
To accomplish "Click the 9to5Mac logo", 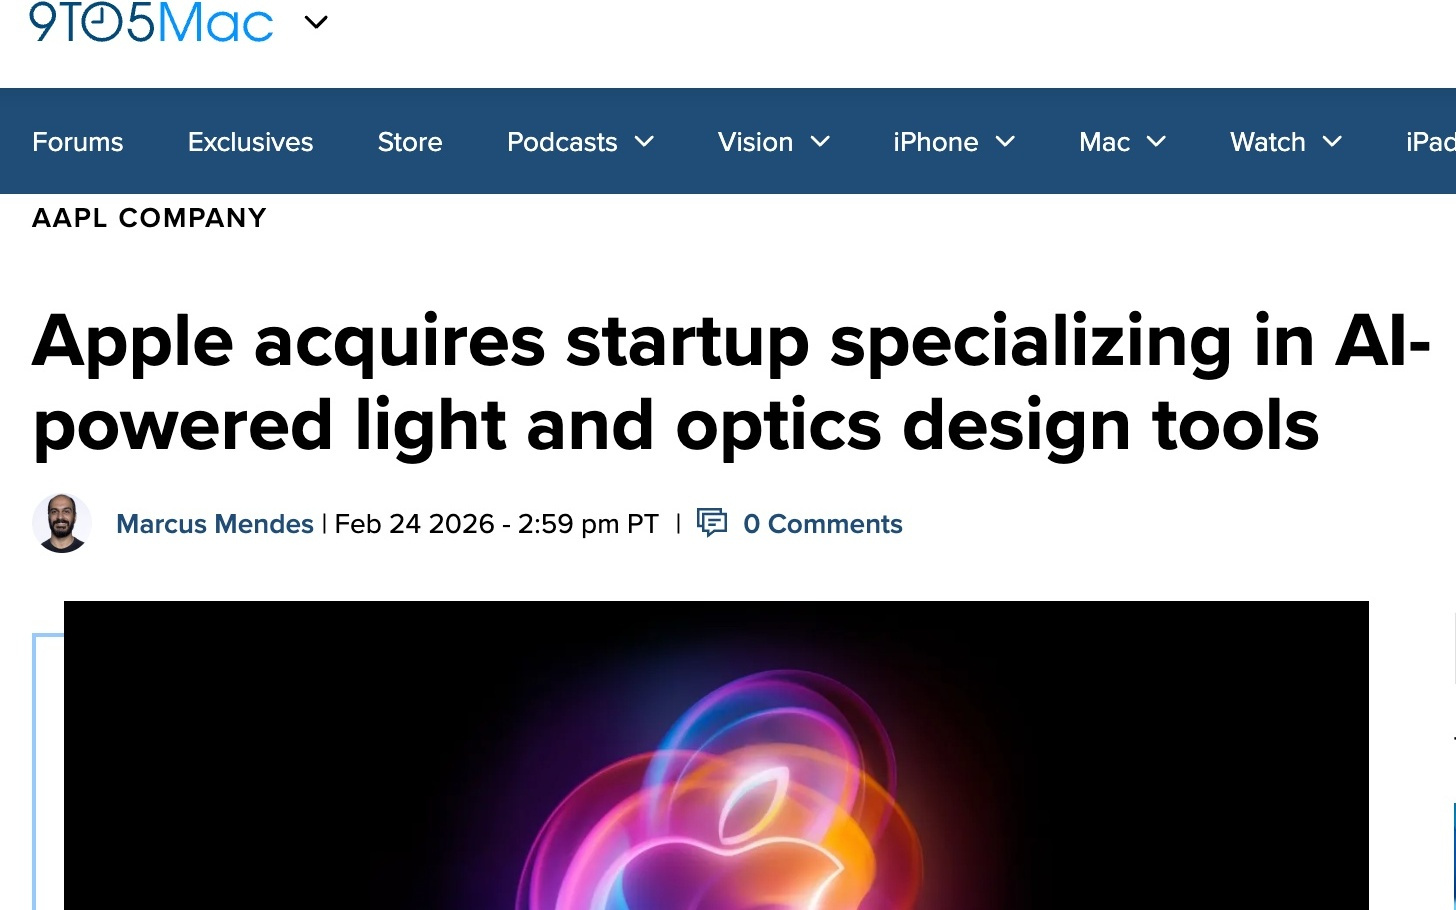I will 151,22.
